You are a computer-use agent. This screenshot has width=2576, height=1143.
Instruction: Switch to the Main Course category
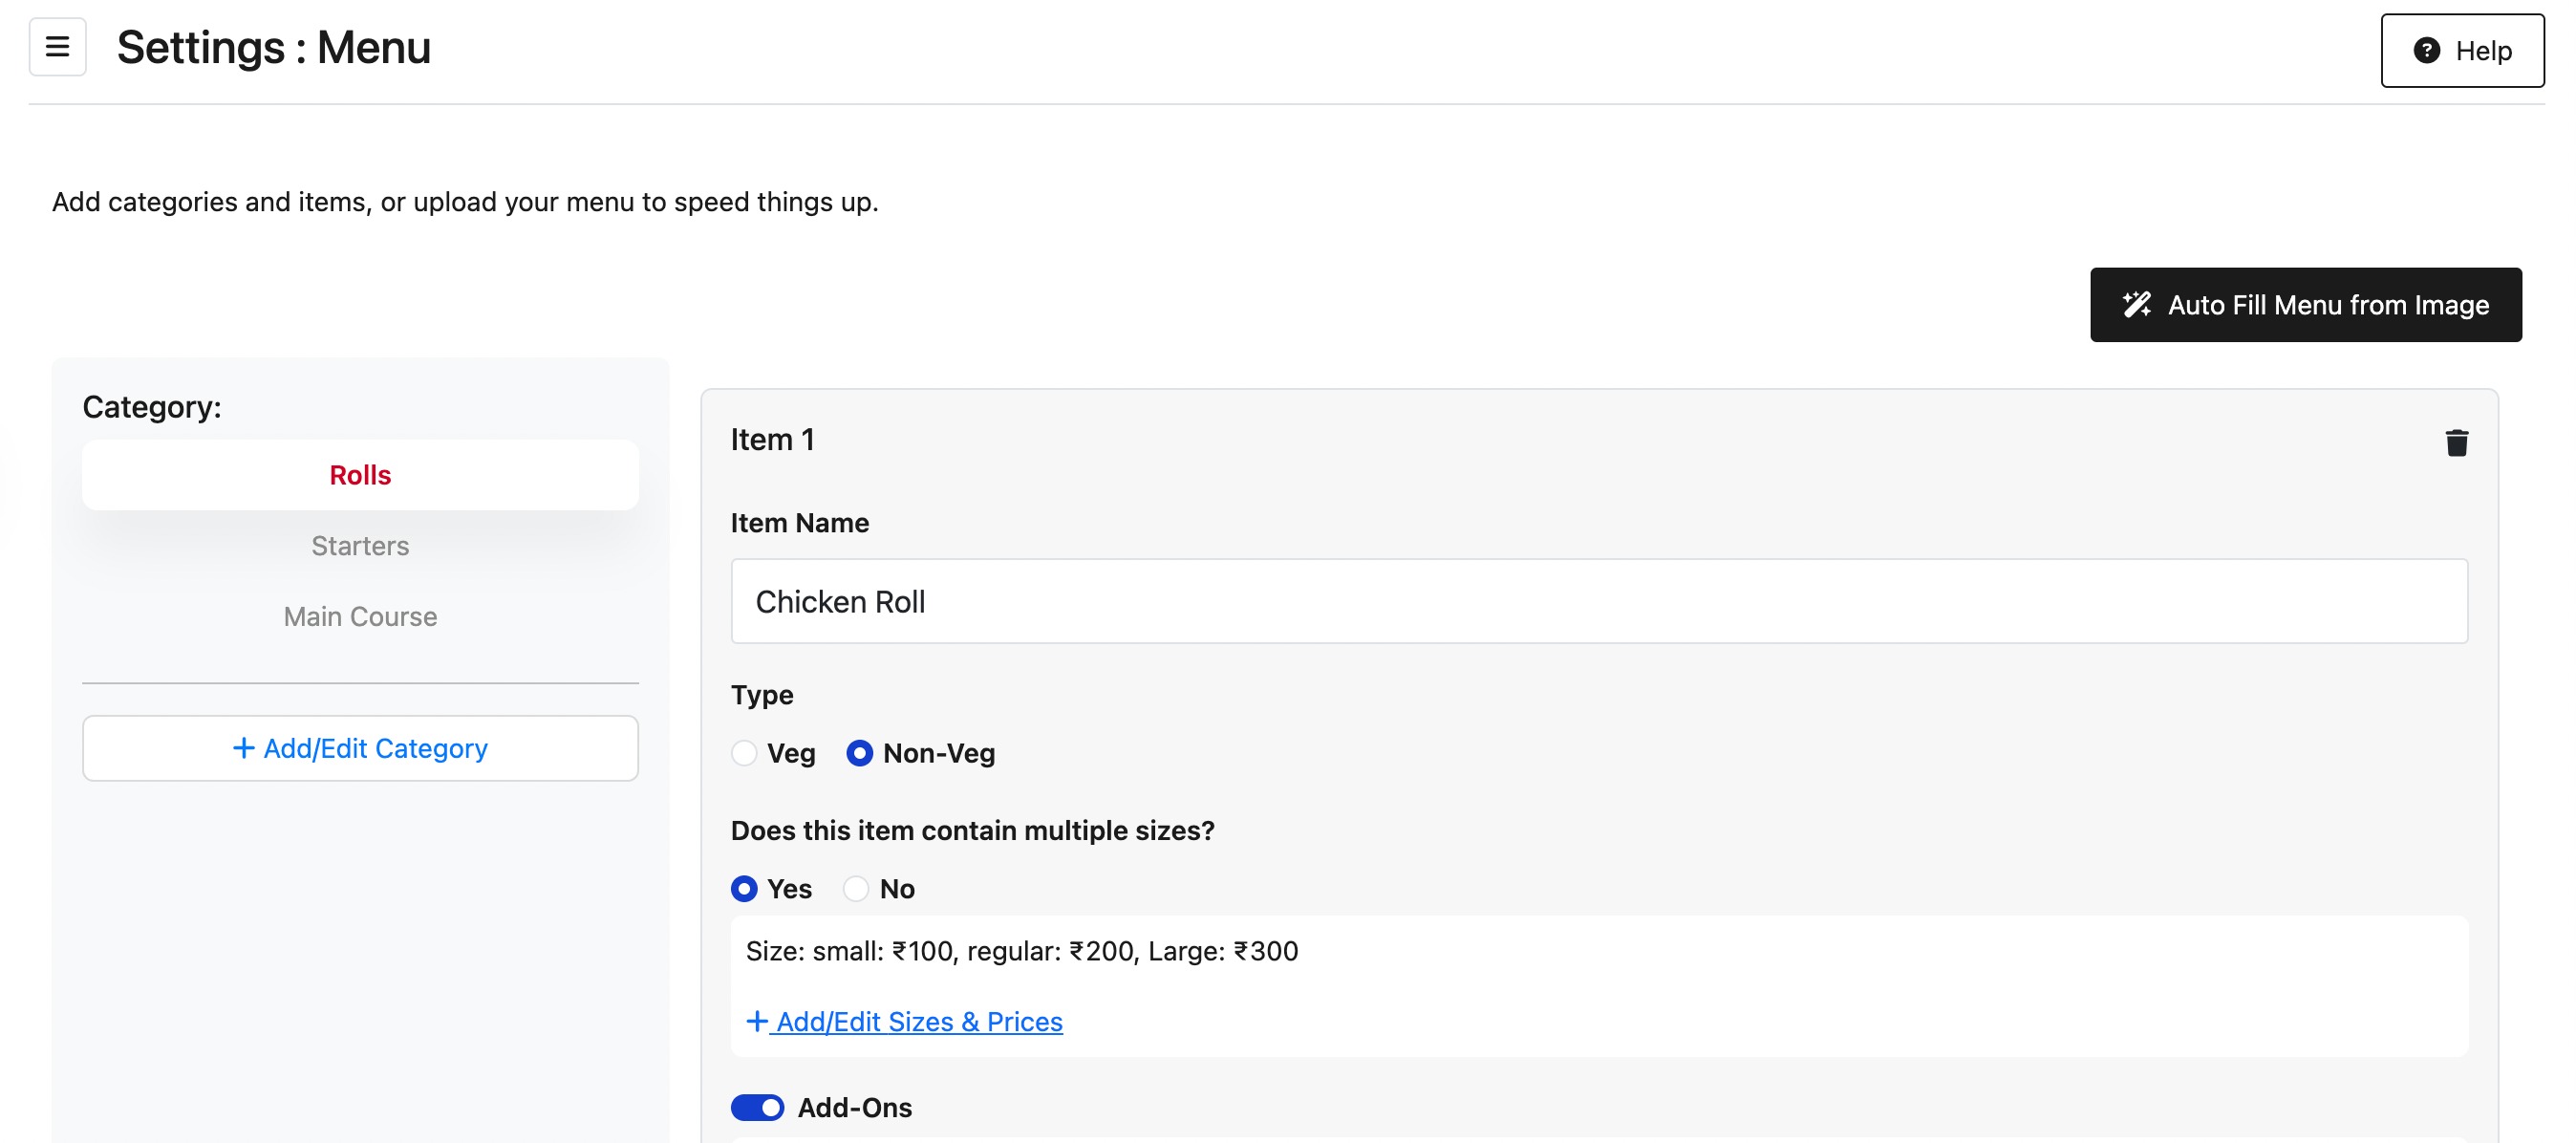tap(360, 617)
